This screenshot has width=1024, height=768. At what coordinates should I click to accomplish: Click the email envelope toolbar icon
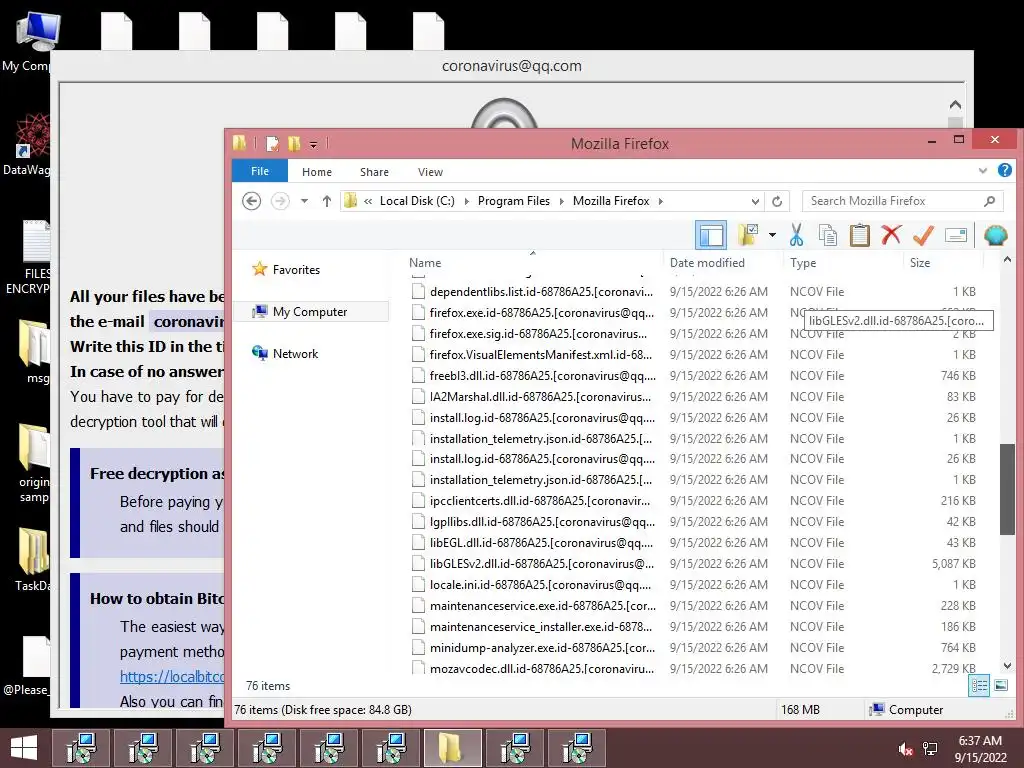(x=955, y=235)
